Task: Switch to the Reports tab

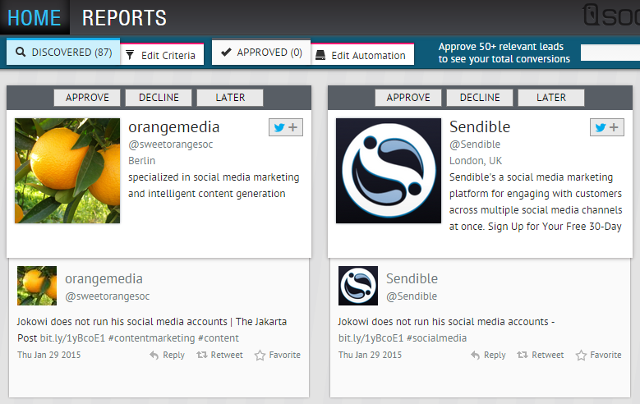Action: click(124, 17)
